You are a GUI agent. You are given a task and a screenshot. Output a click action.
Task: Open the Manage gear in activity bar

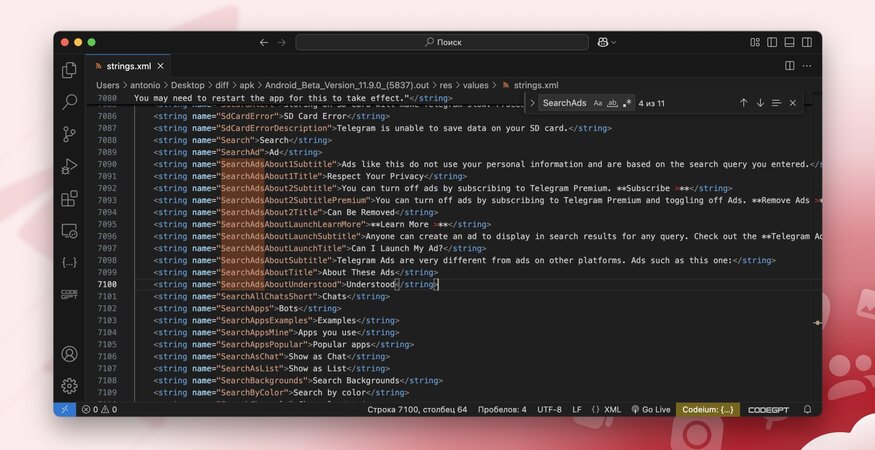pyautogui.click(x=69, y=385)
